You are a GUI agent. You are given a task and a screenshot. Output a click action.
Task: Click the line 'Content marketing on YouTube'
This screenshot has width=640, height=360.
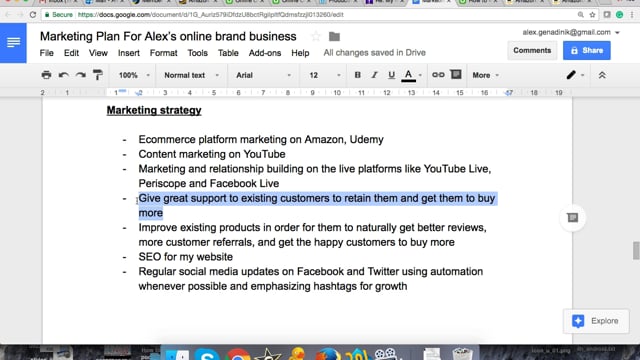coord(211,154)
